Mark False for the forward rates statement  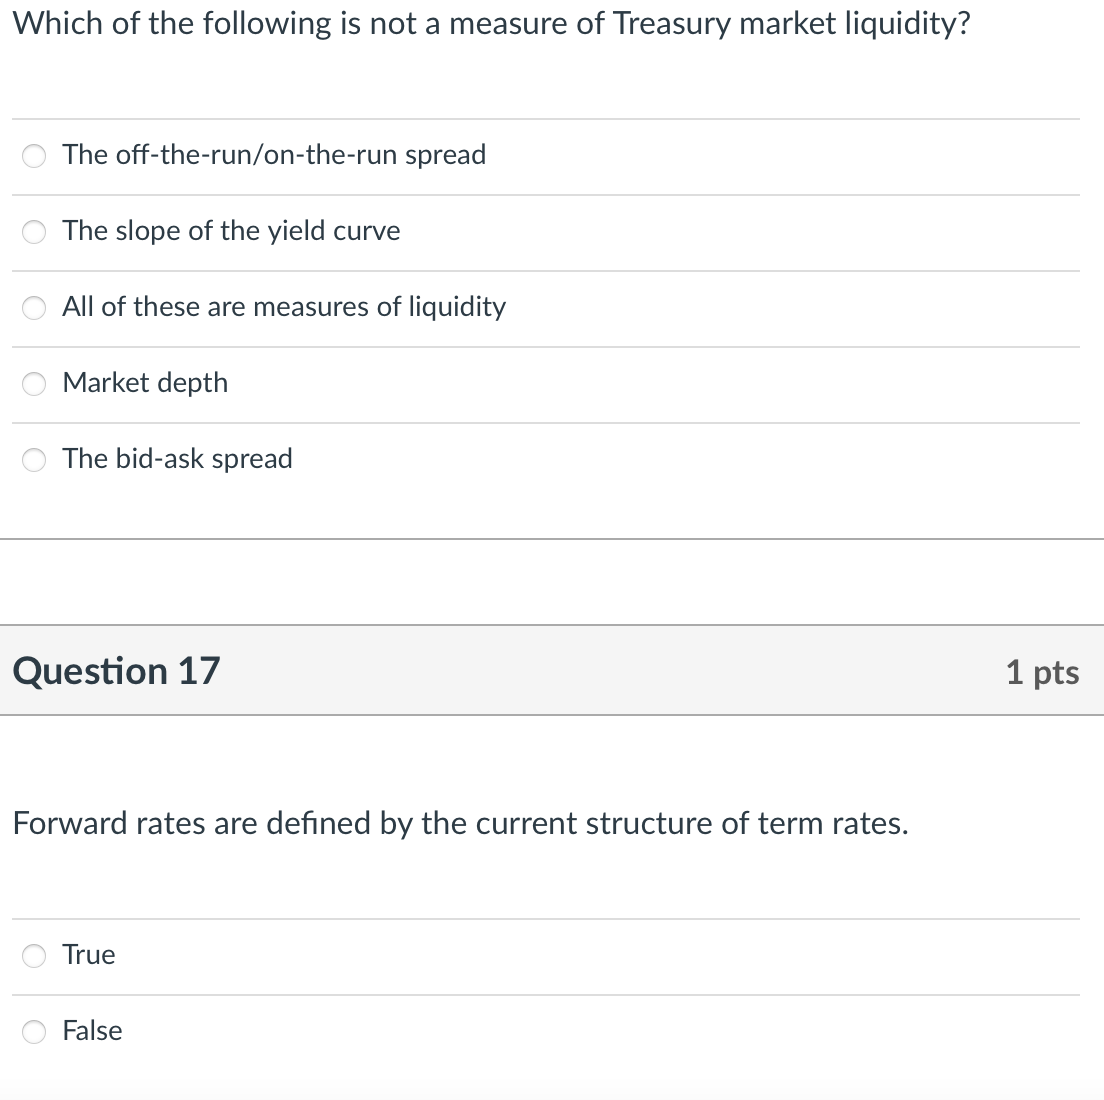[x=33, y=1032]
